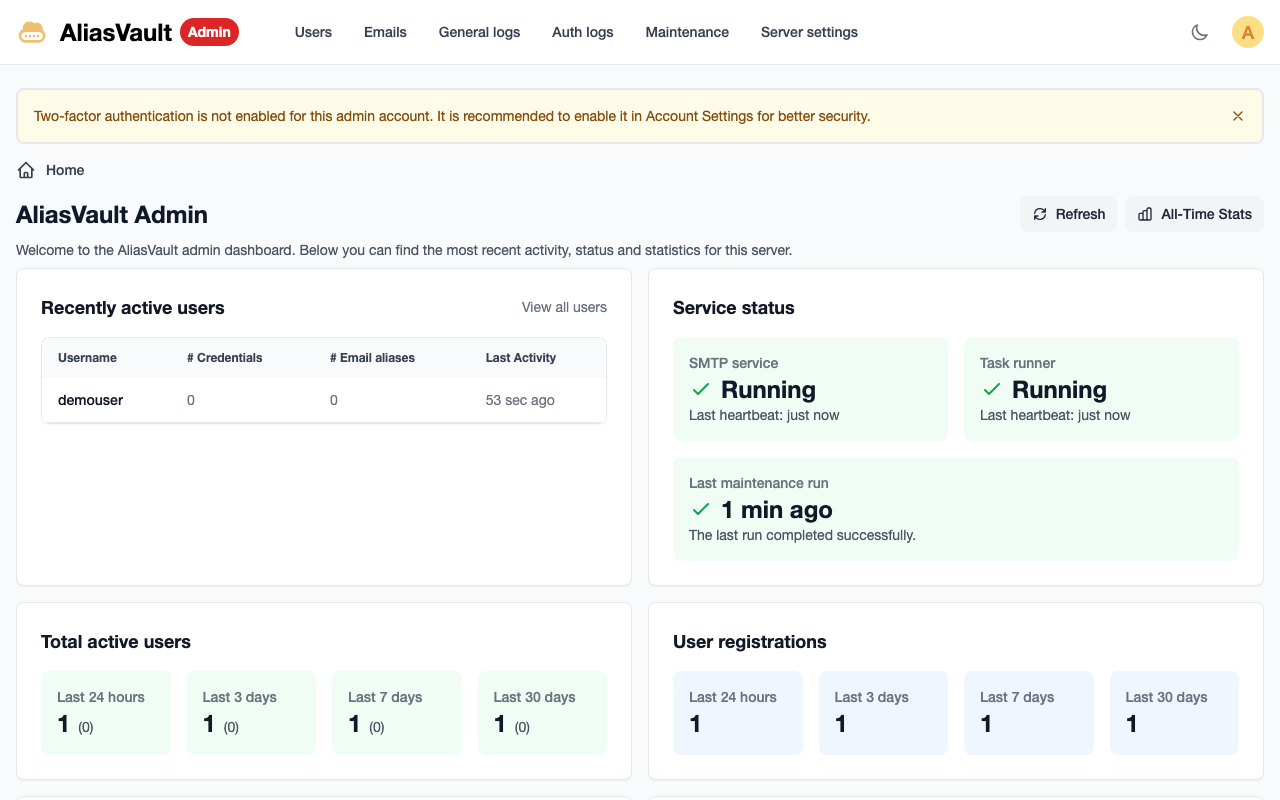The image size is (1280, 800).
Task: Click the Task runner 'Running' status text
Action: tap(1059, 390)
